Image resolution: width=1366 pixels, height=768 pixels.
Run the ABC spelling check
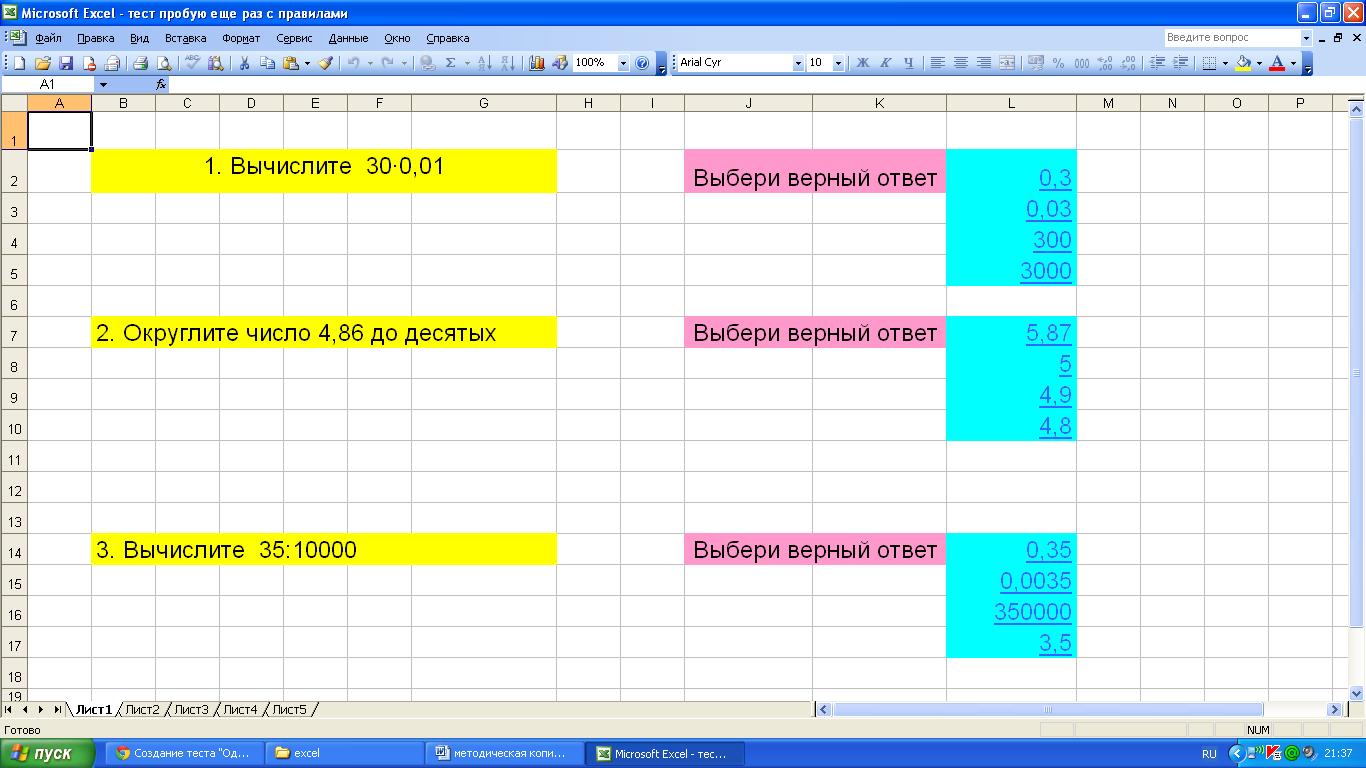192,63
